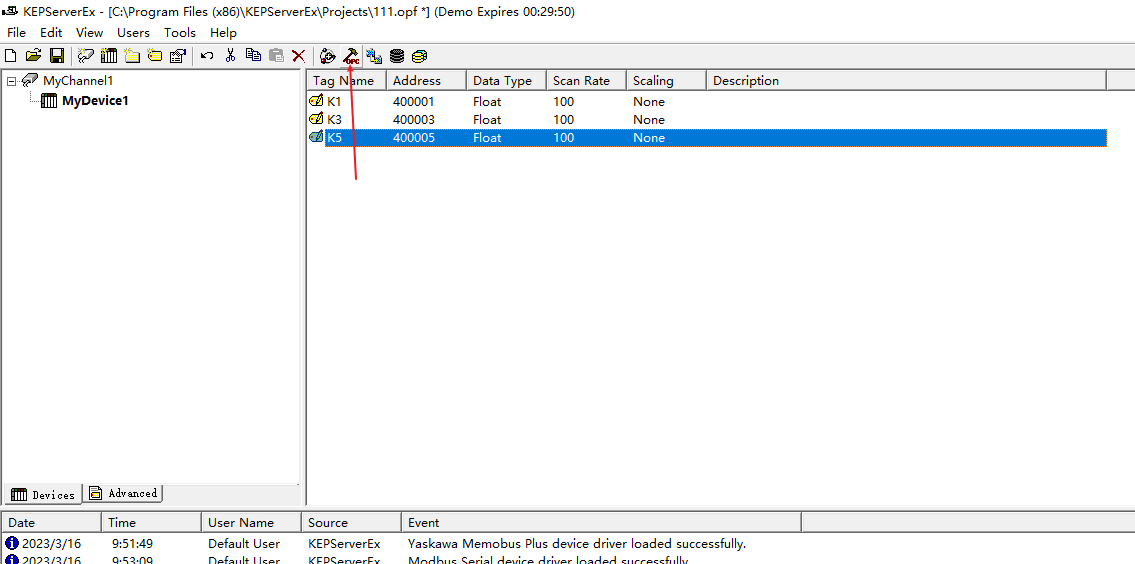This screenshot has width=1135, height=564.
Task: Delete selection with red X icon
Action: [x=298, y=56]
